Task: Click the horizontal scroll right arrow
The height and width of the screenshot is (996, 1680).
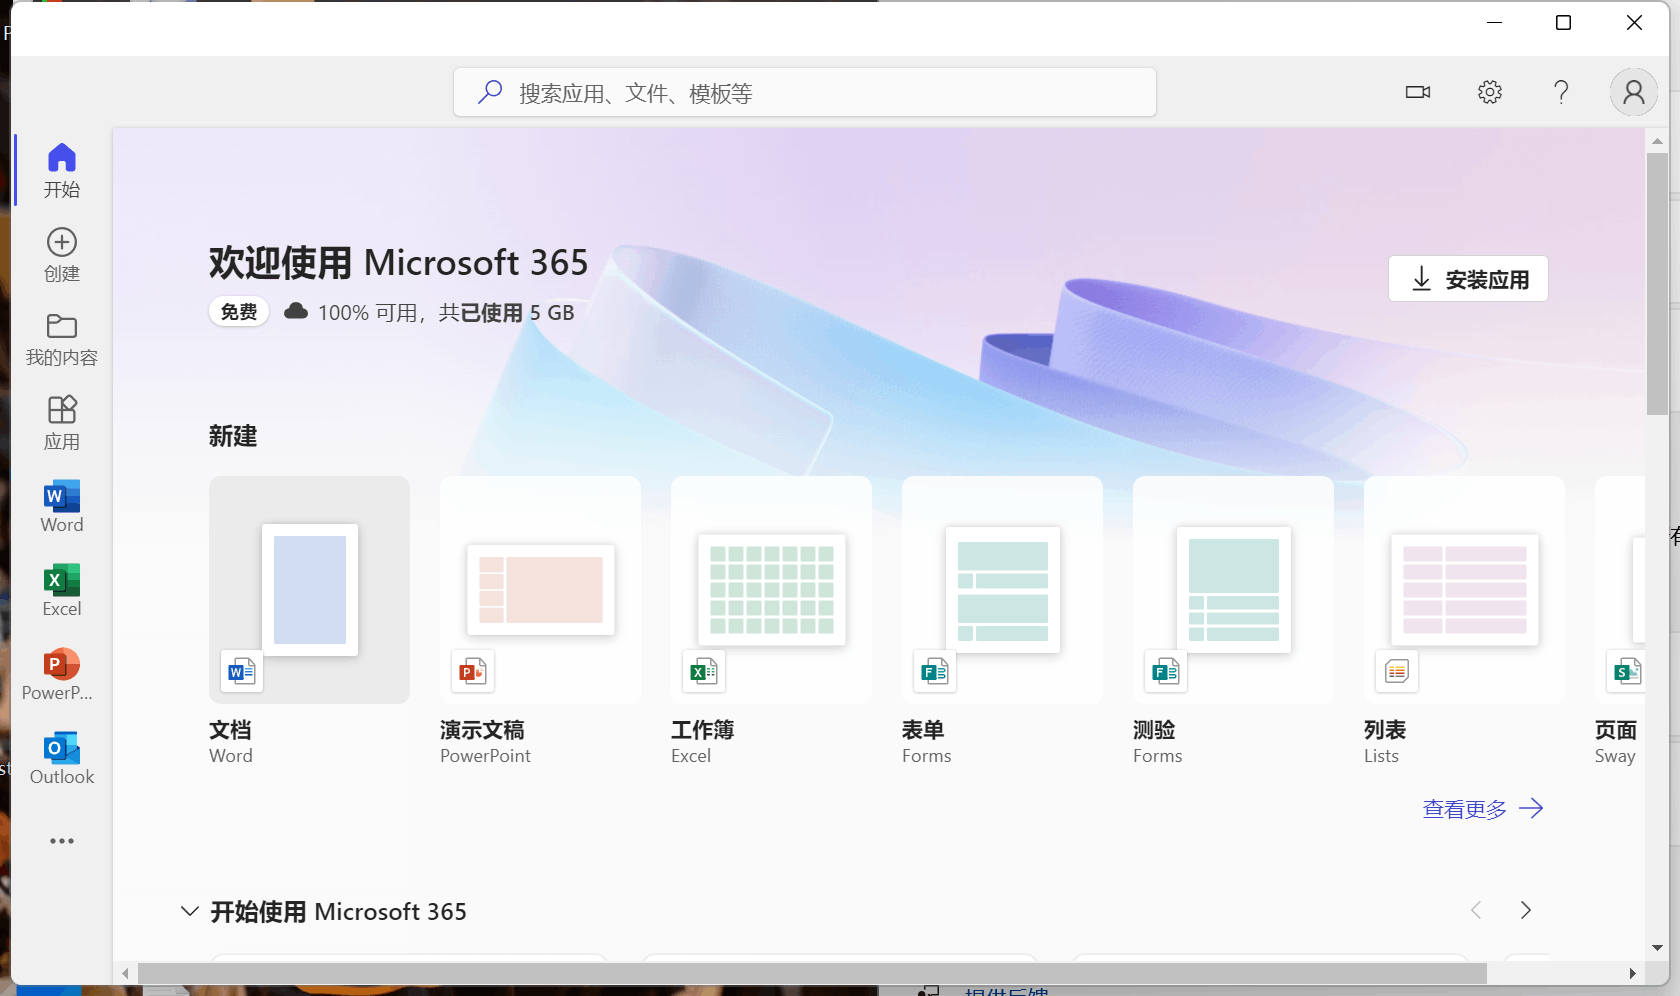Action: point(1633,973)
